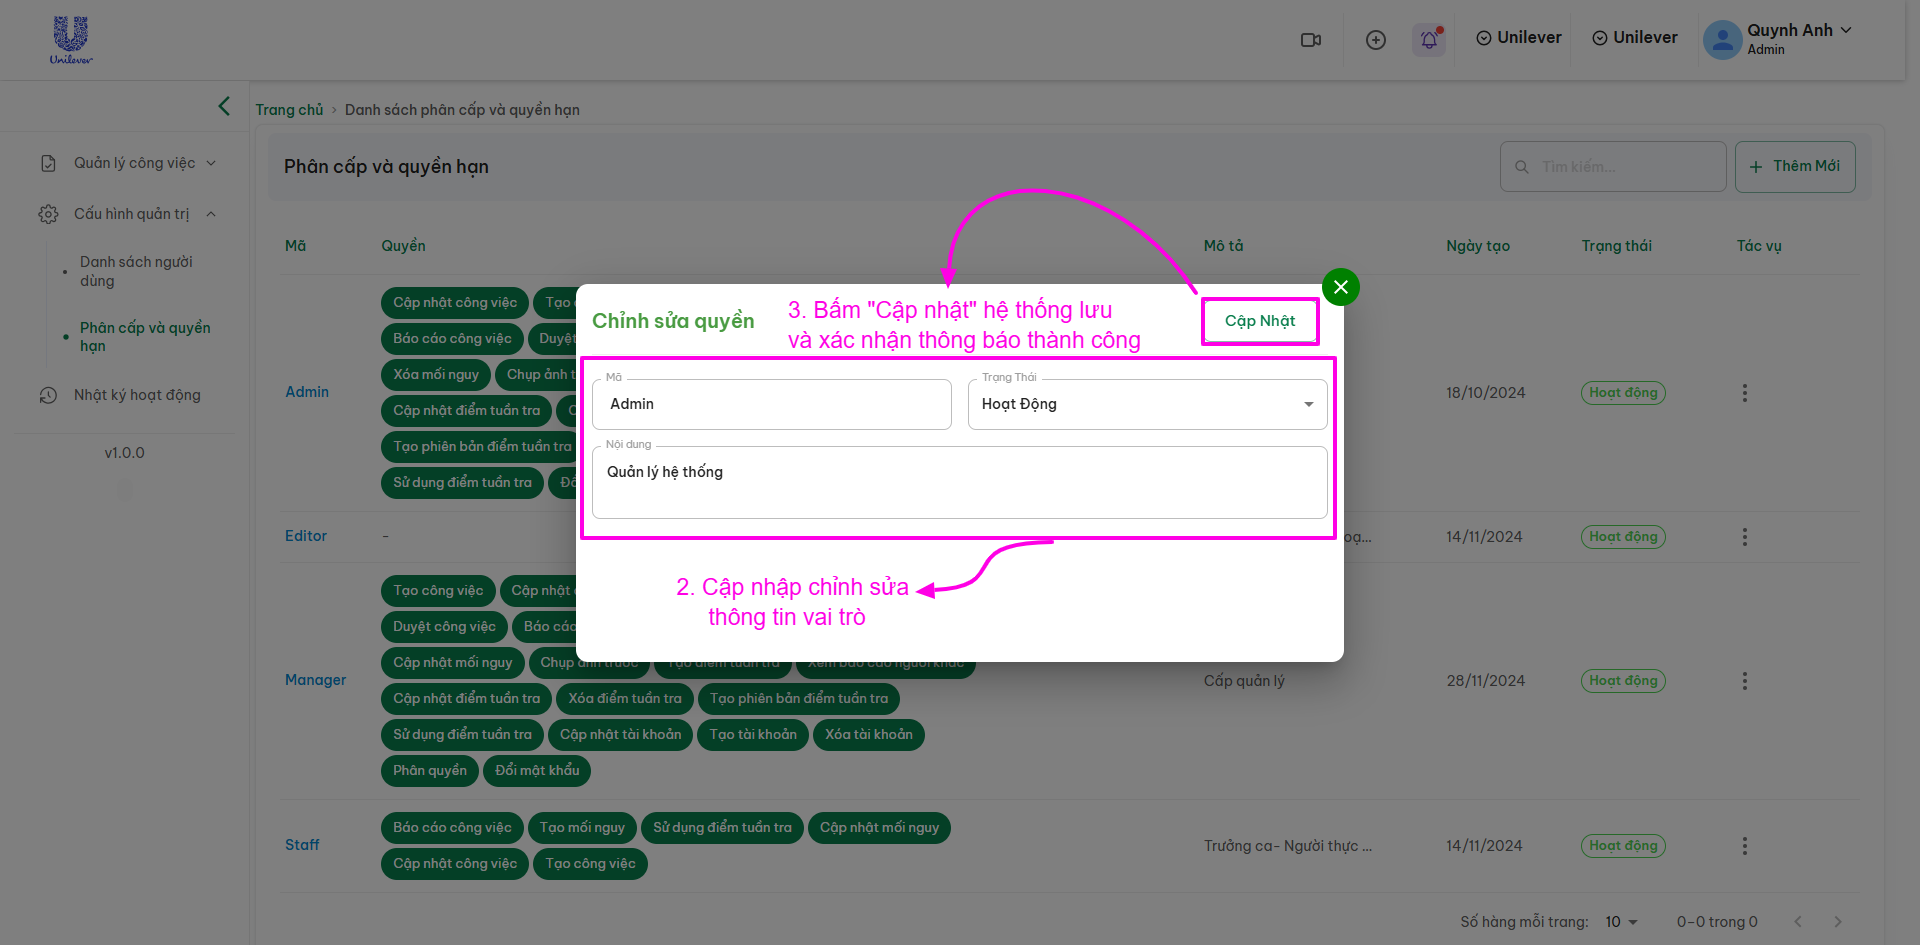Open Danh sách người dùng menu item
1920x945 pixels.
tap(137, 271)
